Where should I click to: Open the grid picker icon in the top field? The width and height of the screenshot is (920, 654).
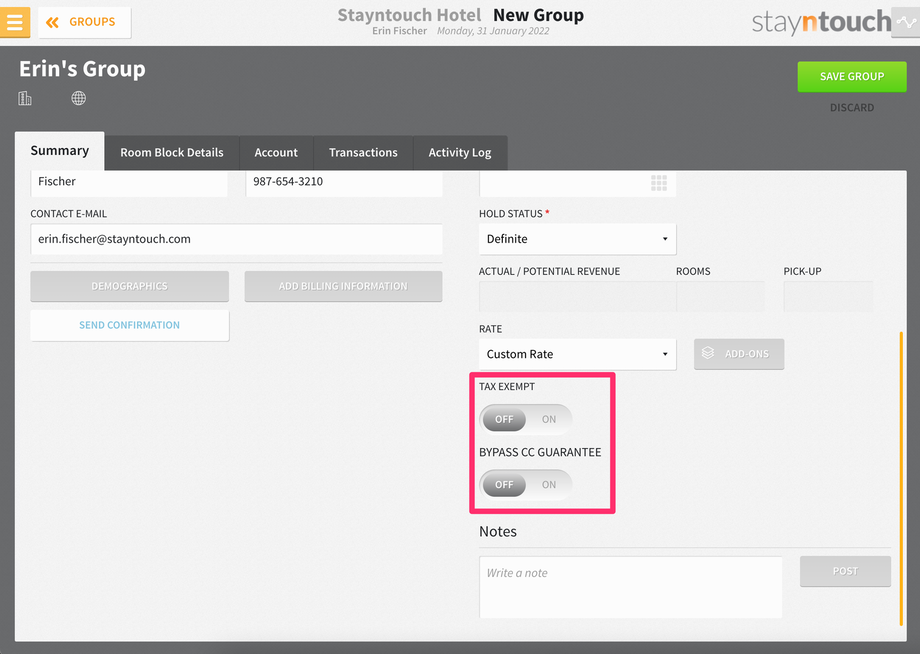pyautogui.click(x=659, y=183)
